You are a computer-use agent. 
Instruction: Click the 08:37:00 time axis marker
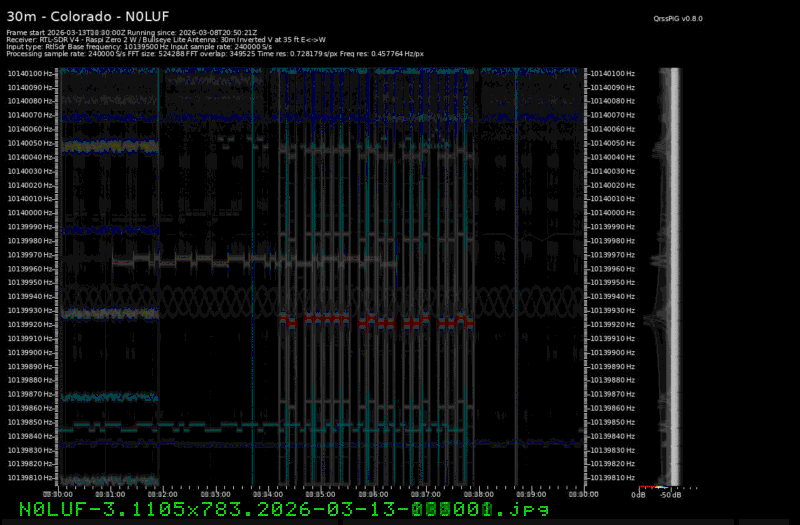click(x=426, y=493)
